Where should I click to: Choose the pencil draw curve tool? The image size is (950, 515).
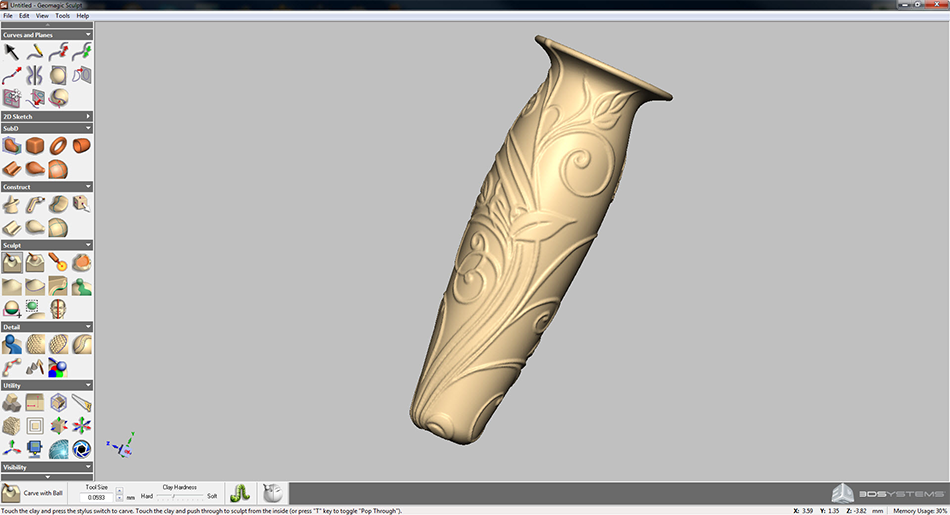(x=36, y=50)
